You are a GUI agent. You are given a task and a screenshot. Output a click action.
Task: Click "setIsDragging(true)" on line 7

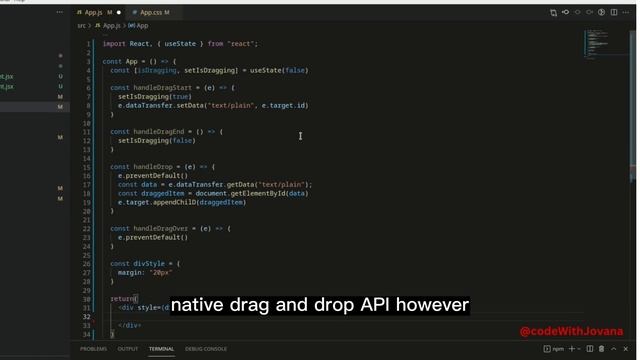point(155,97)
